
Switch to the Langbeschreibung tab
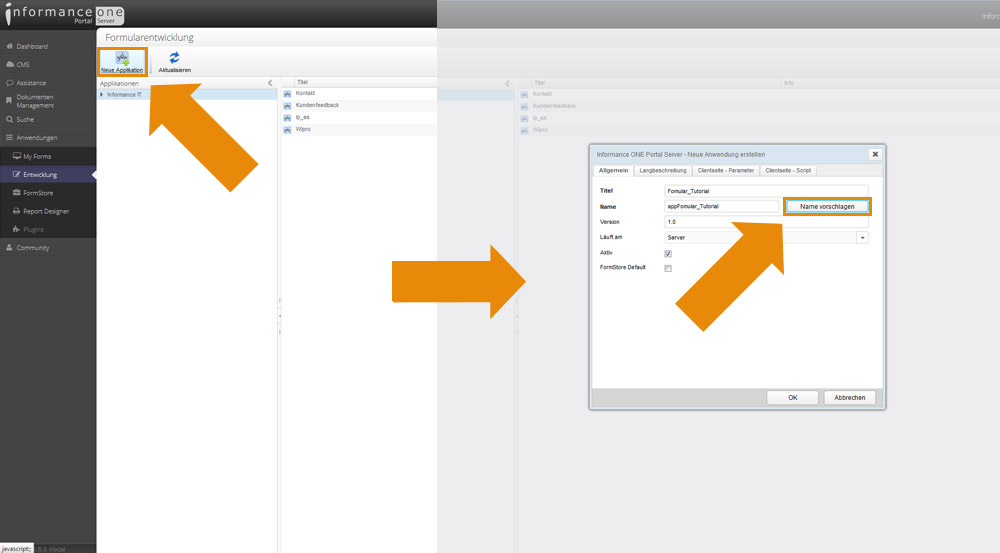[x=663, y=170]
